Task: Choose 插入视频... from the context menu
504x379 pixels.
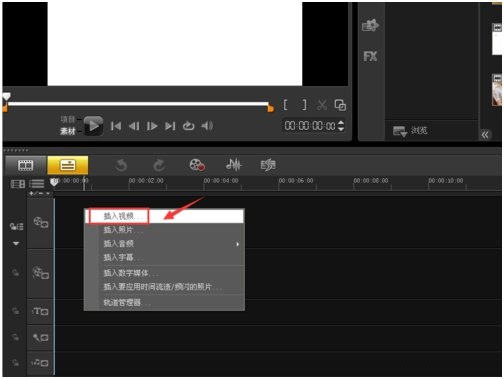Action: point(164,216)
